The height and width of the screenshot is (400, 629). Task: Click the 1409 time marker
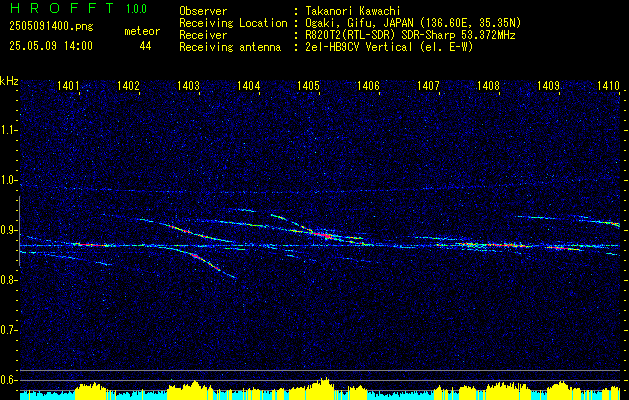(x=548, y=85)
